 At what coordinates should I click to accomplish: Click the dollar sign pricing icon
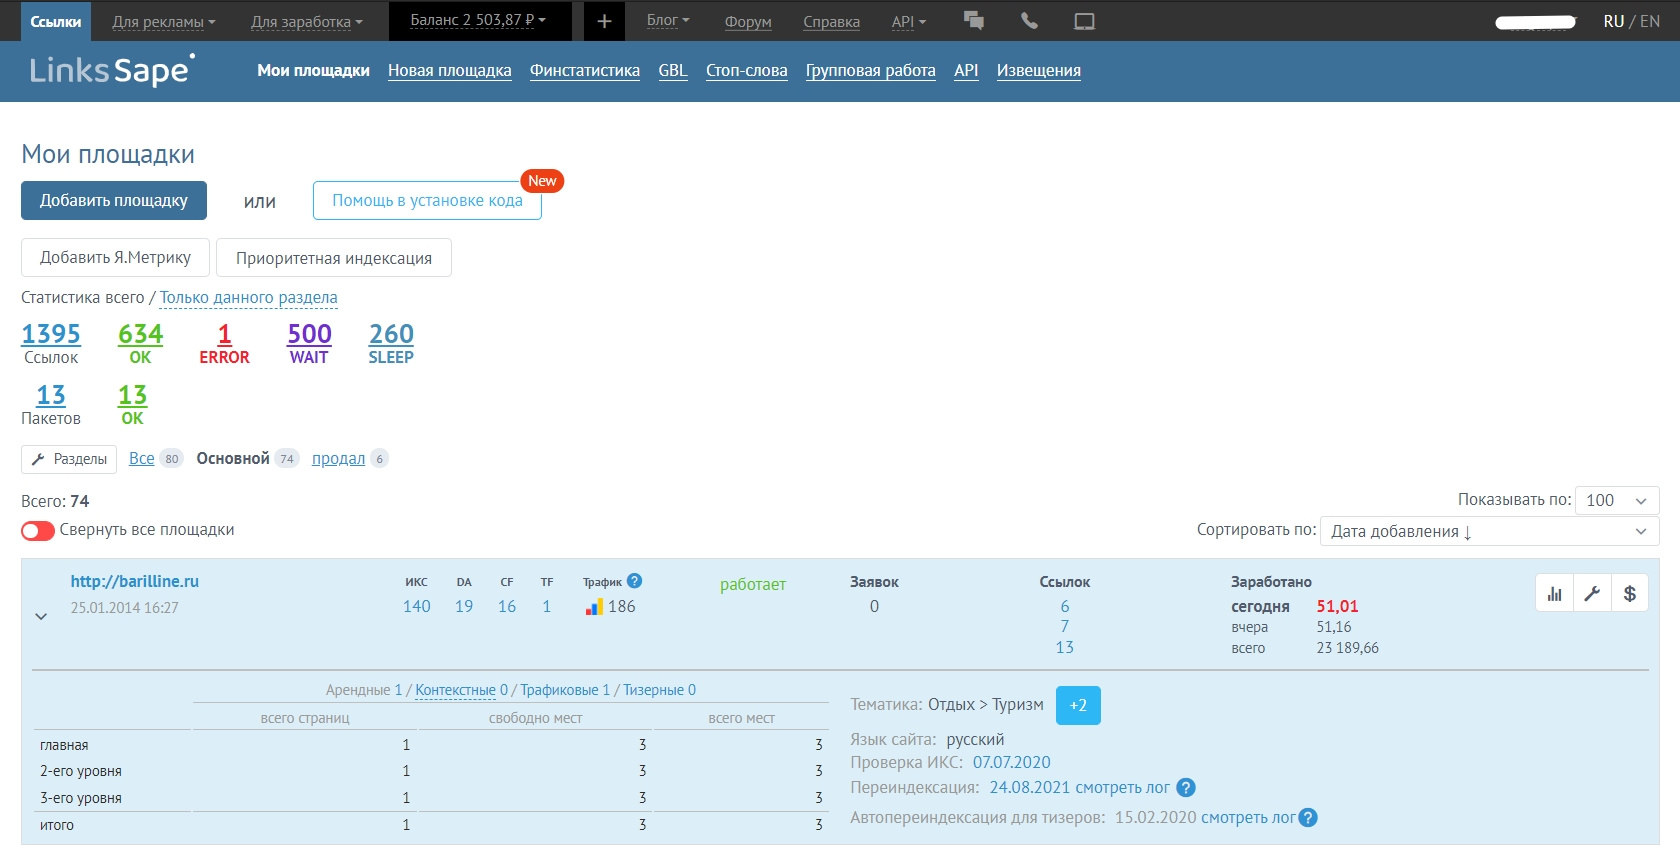[1630, 594]
